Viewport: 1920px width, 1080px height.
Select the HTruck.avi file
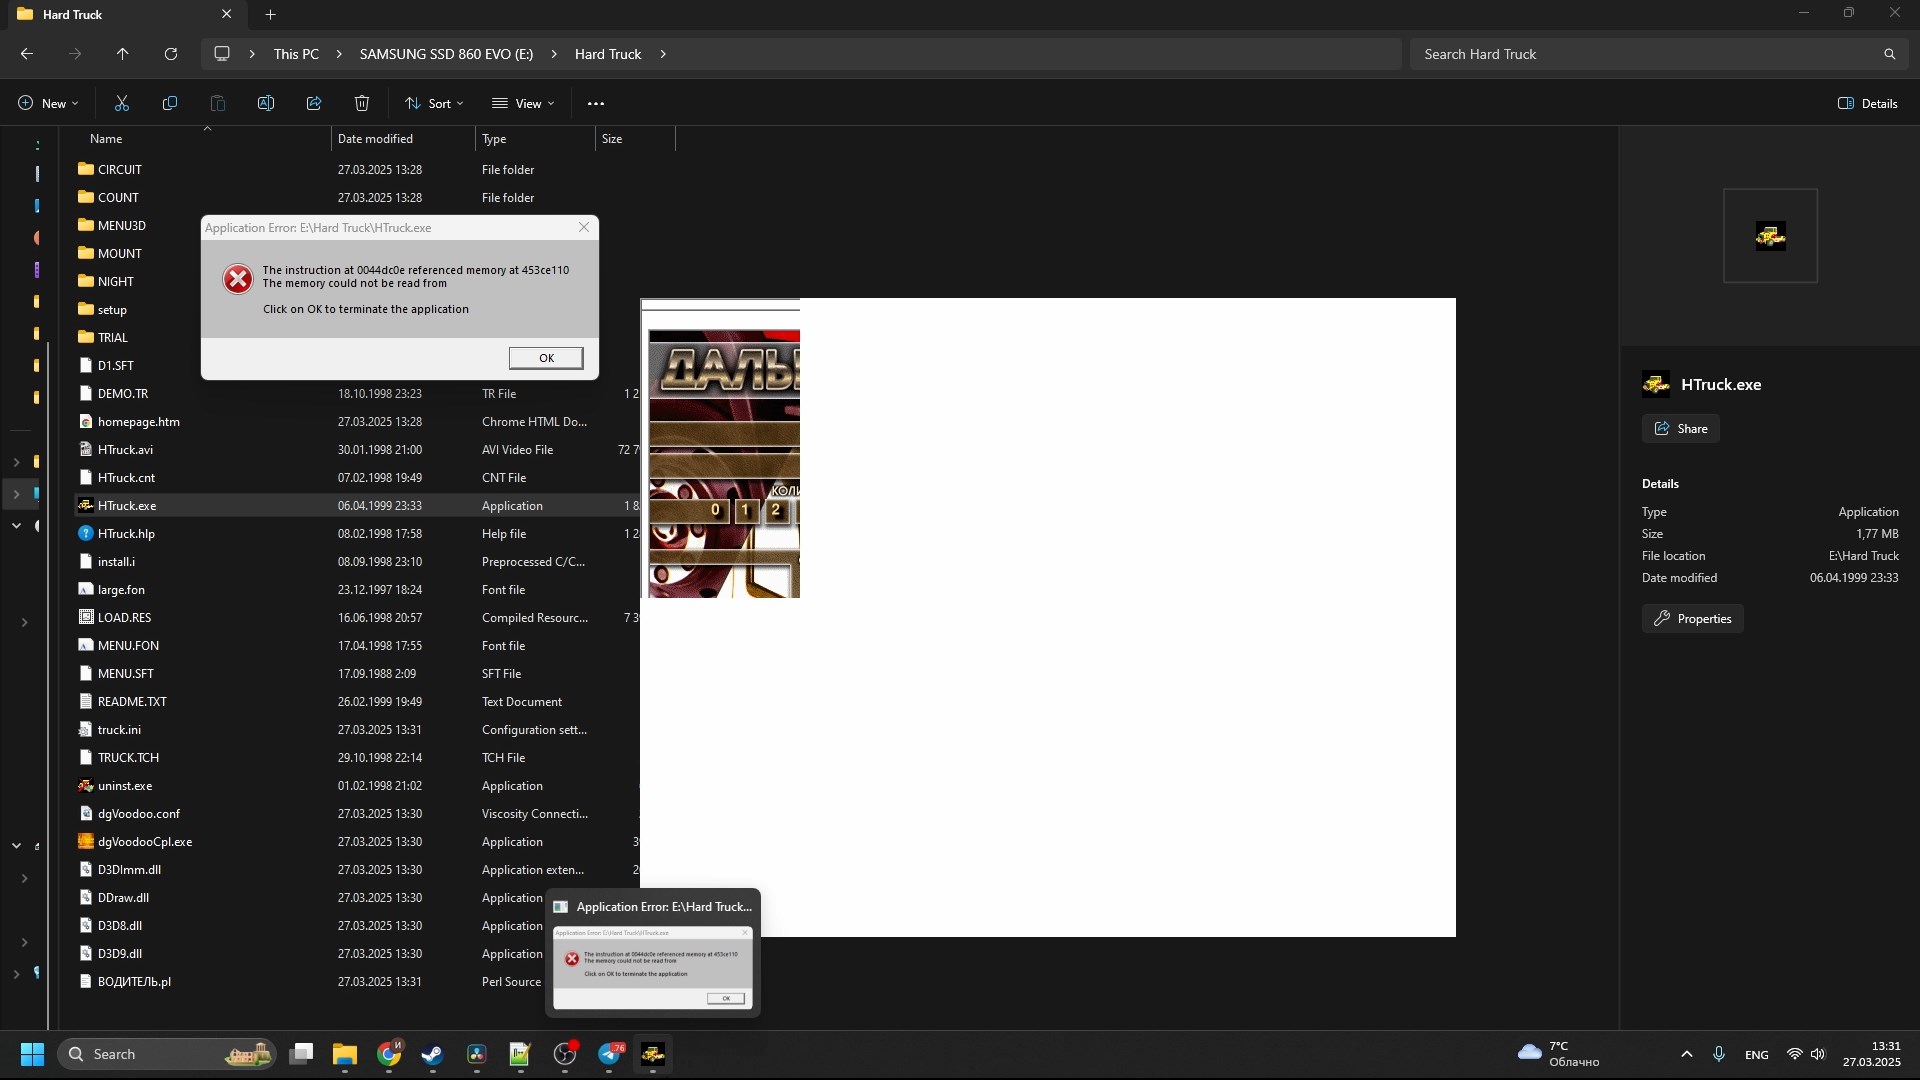point(125,450)
